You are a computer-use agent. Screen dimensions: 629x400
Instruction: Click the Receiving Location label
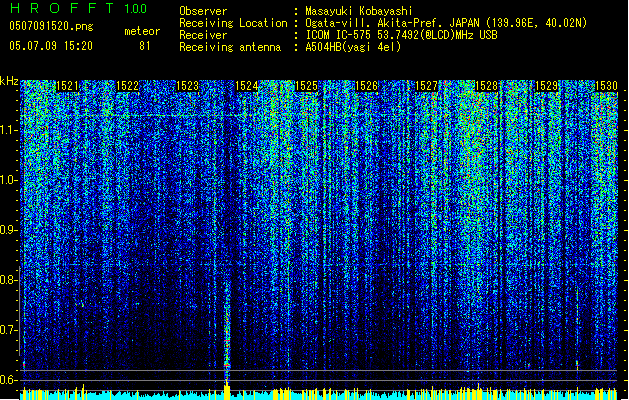click(233, 23)
